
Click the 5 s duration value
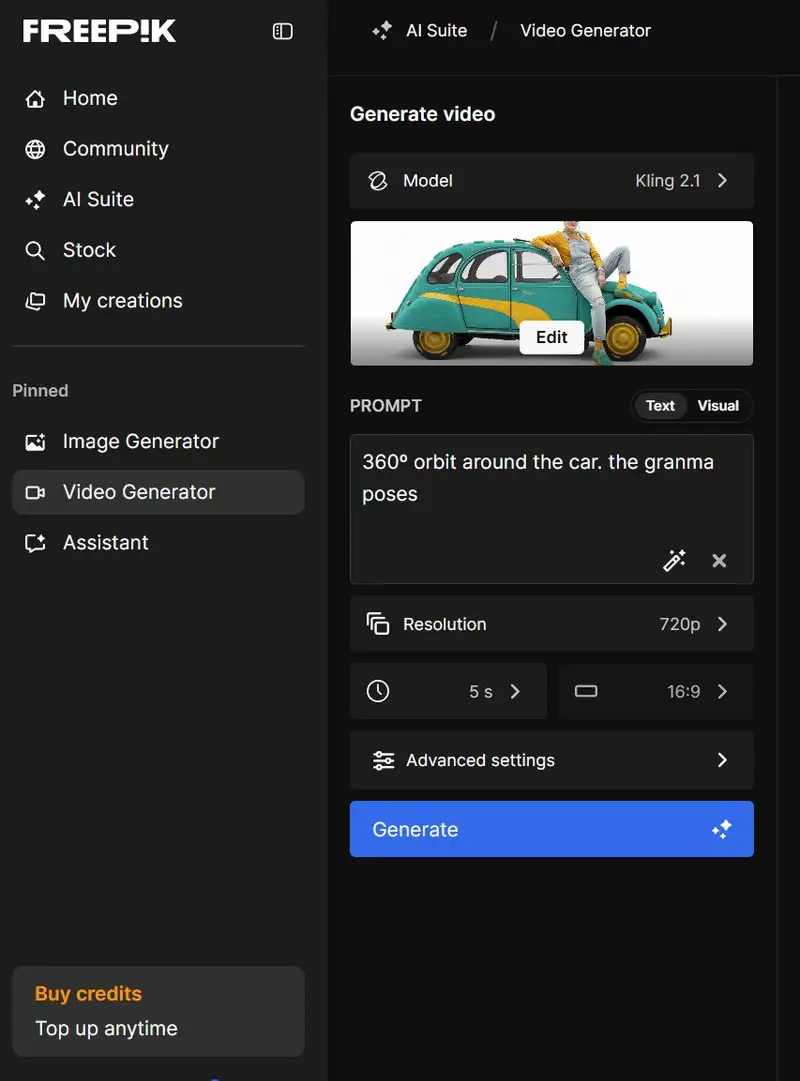[x=481, y=691]
